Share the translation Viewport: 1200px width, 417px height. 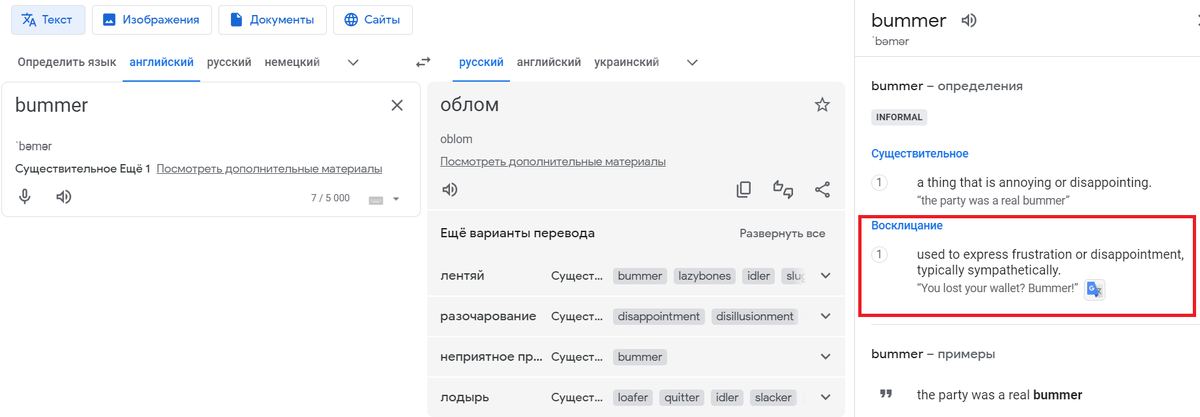tap(822, 189)
